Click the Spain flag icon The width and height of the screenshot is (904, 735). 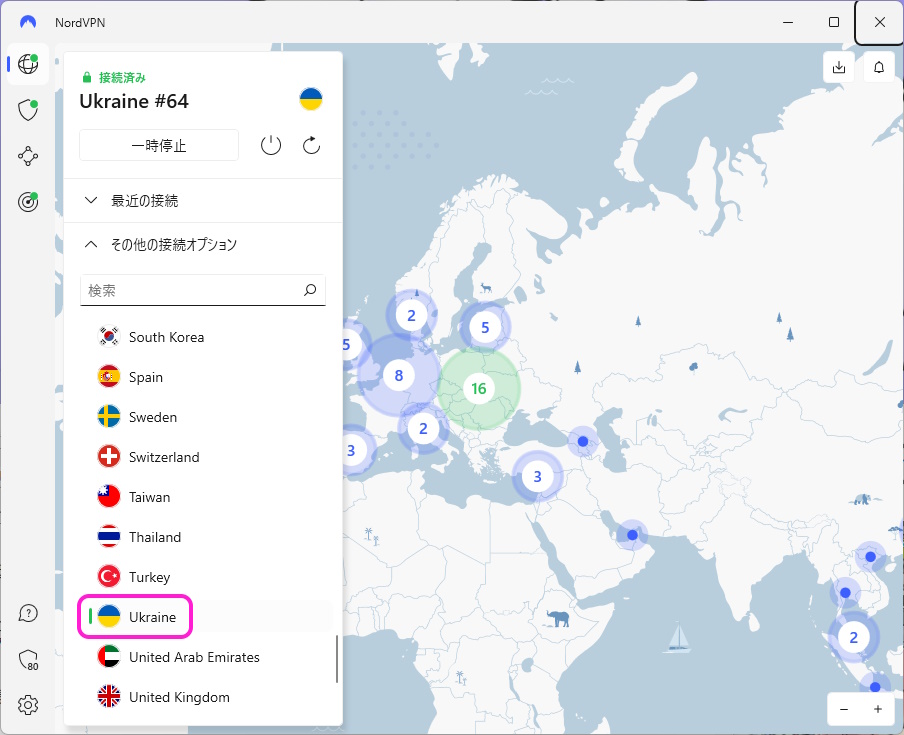[x=108, y=377]
